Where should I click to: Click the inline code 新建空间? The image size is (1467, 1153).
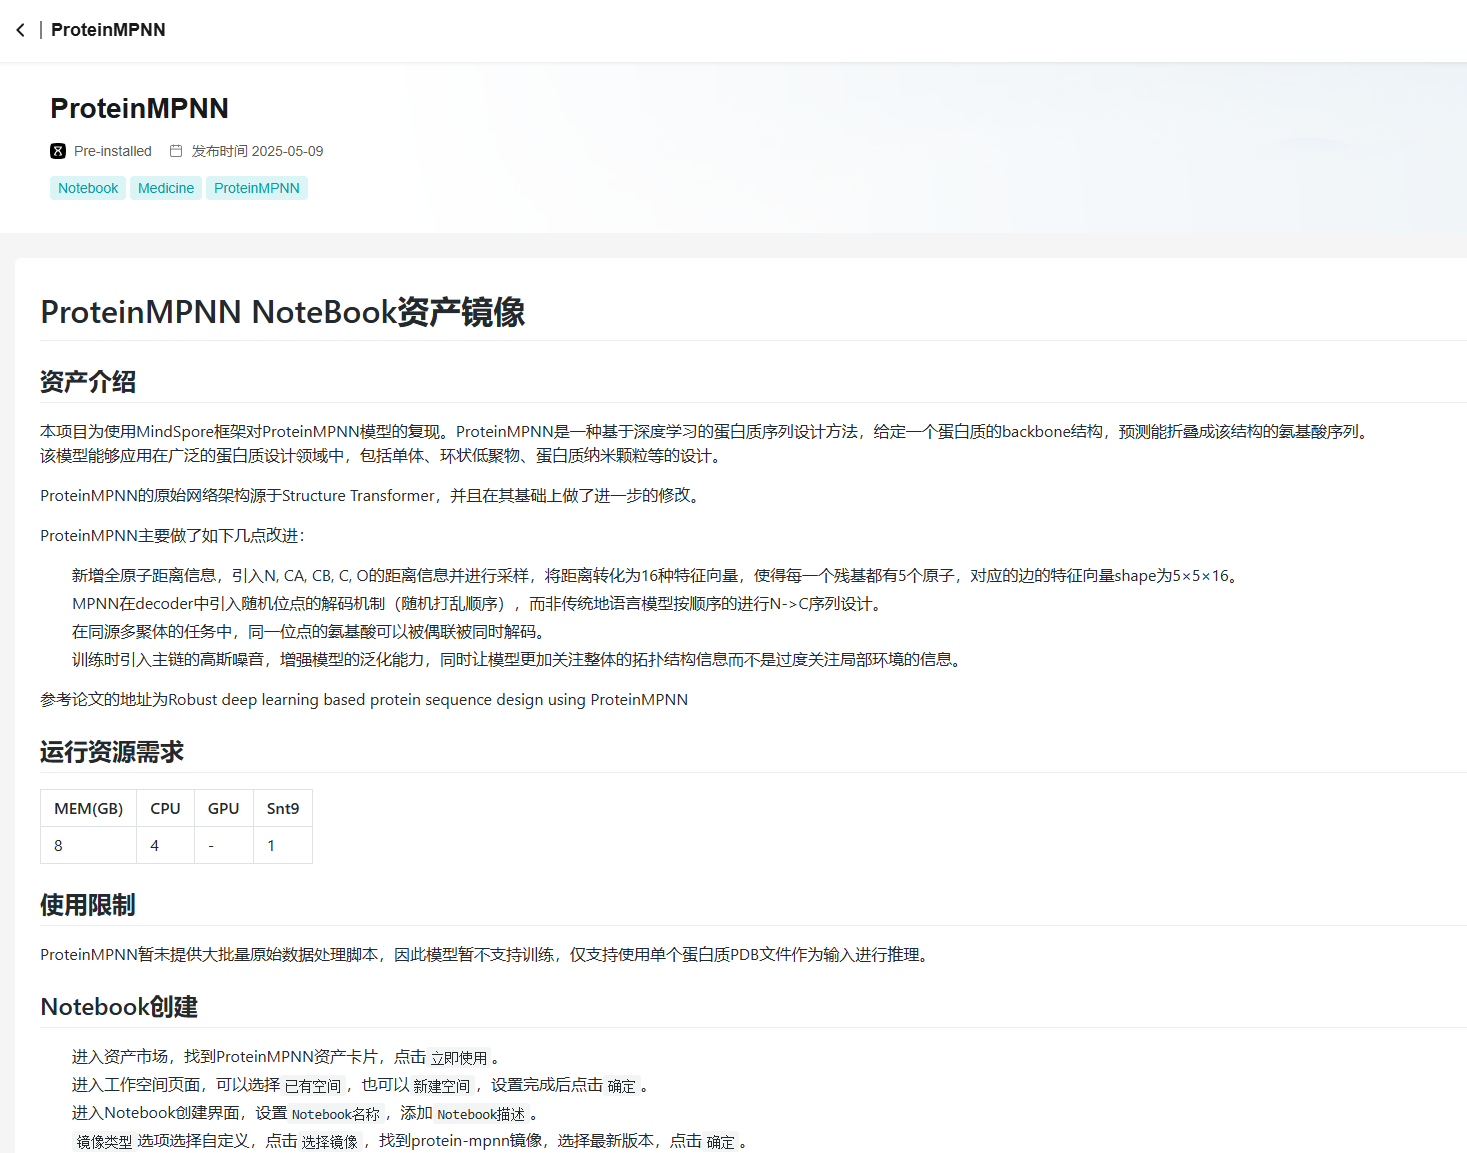click(441, 1086)
